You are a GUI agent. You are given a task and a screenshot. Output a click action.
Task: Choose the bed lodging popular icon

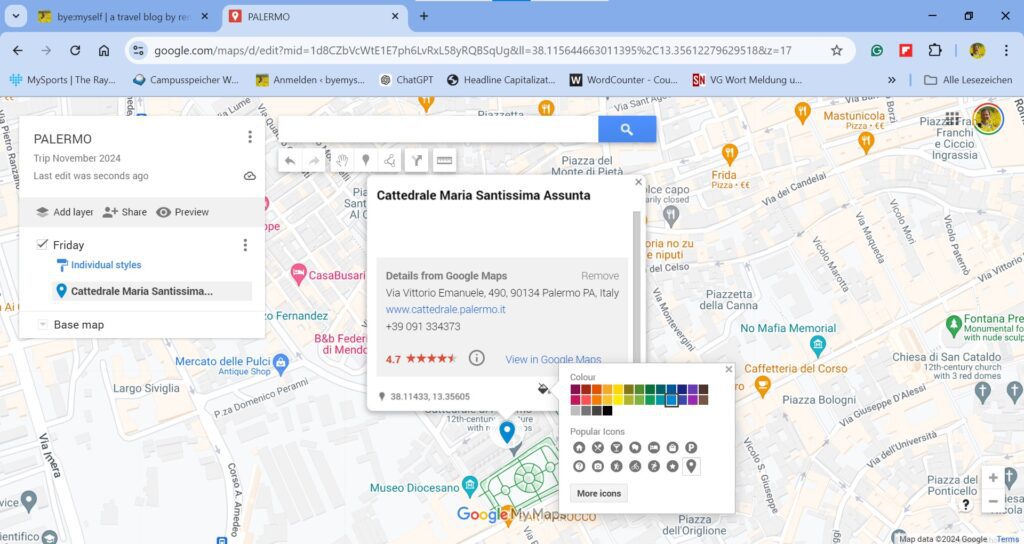click(x=653, y=447)
